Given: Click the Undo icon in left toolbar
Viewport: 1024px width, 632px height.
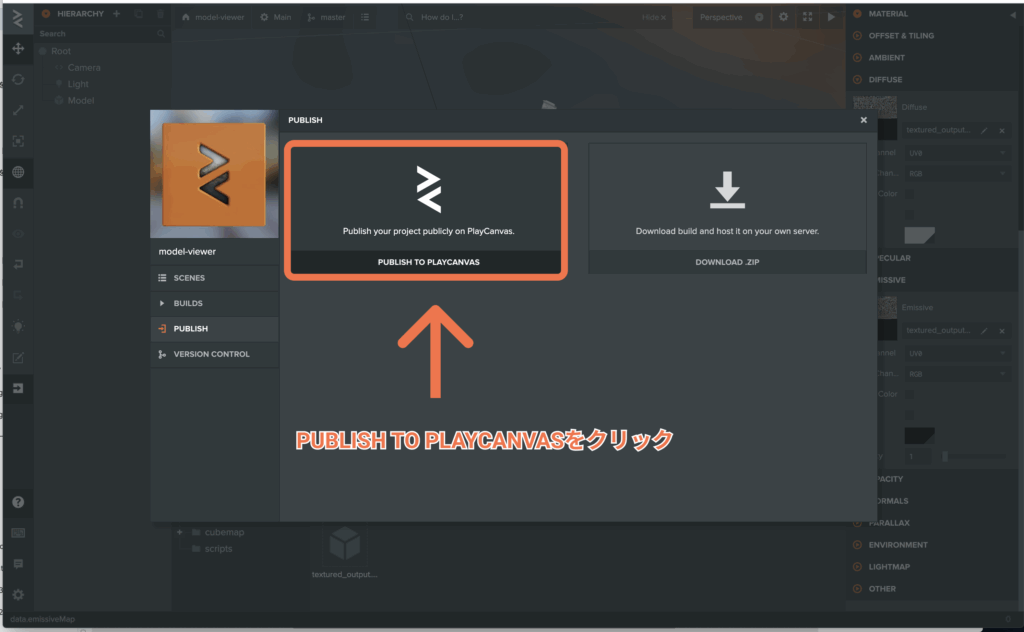Looking at the screenshot, I should click(18, 264).
